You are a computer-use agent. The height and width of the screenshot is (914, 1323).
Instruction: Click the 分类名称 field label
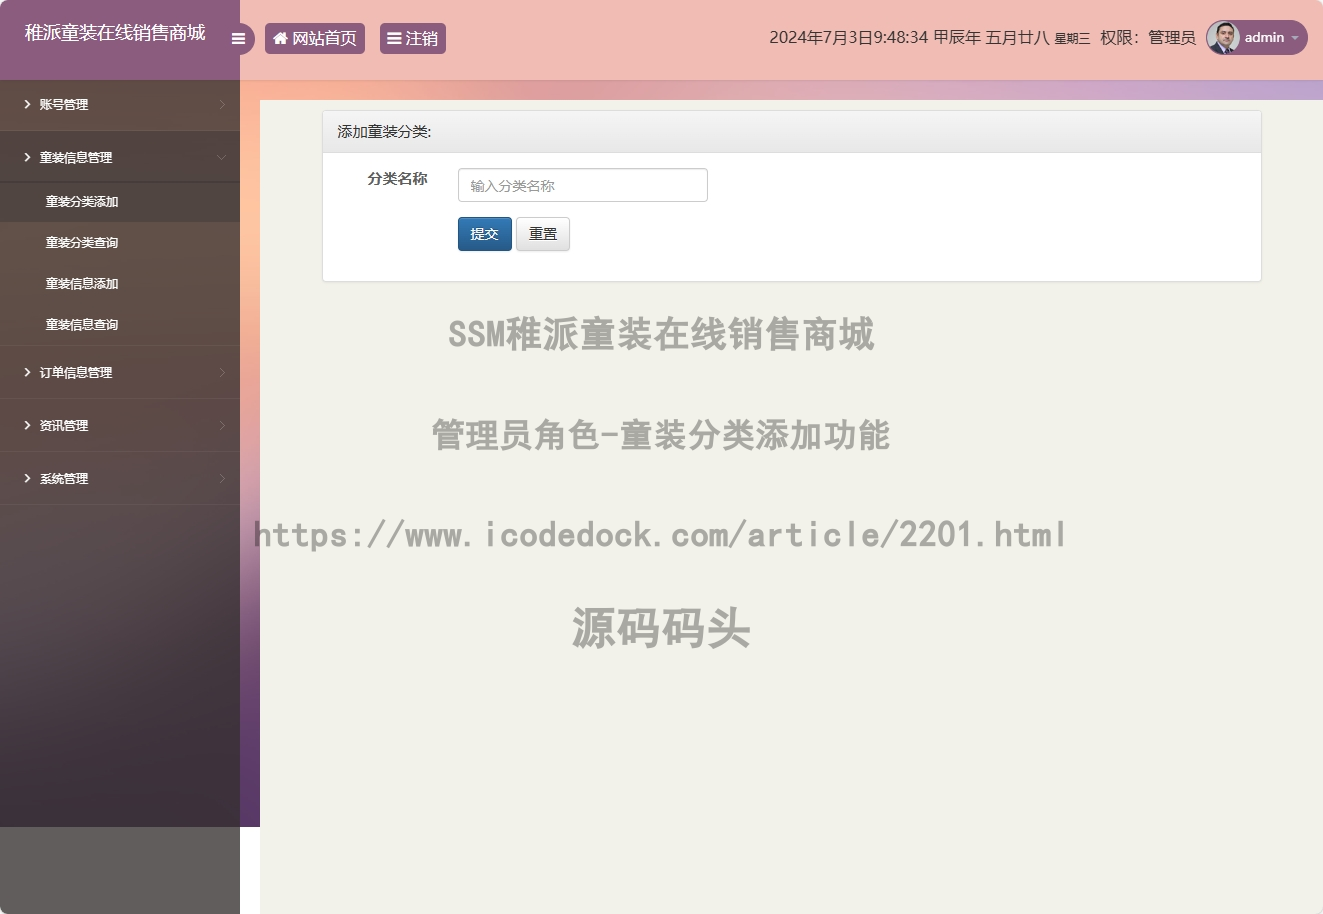(x=397, y=179)
